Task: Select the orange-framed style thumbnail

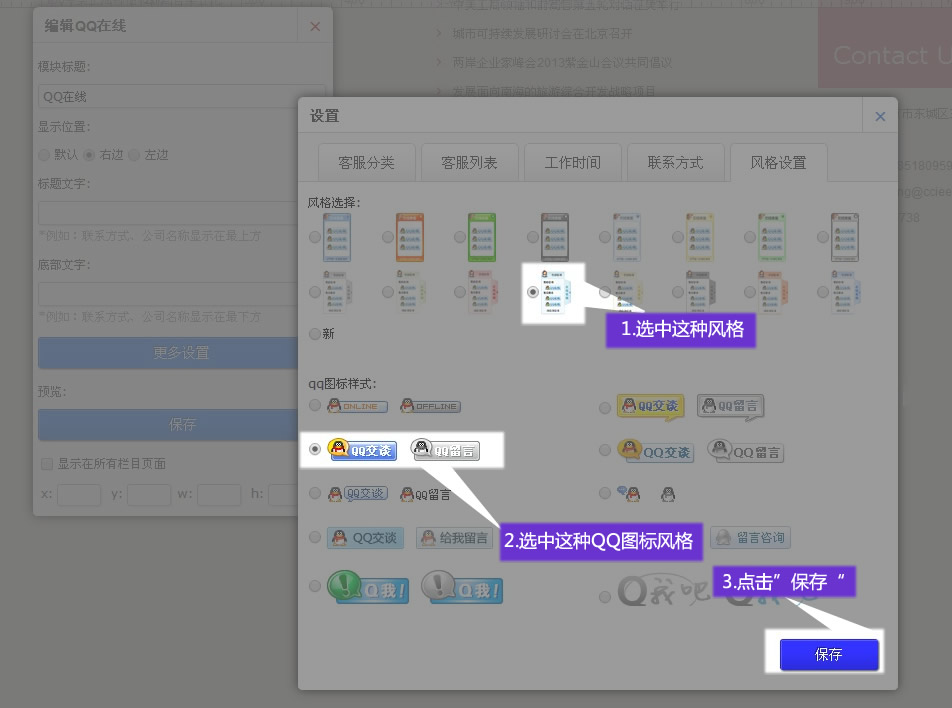Action: point(410,237)
